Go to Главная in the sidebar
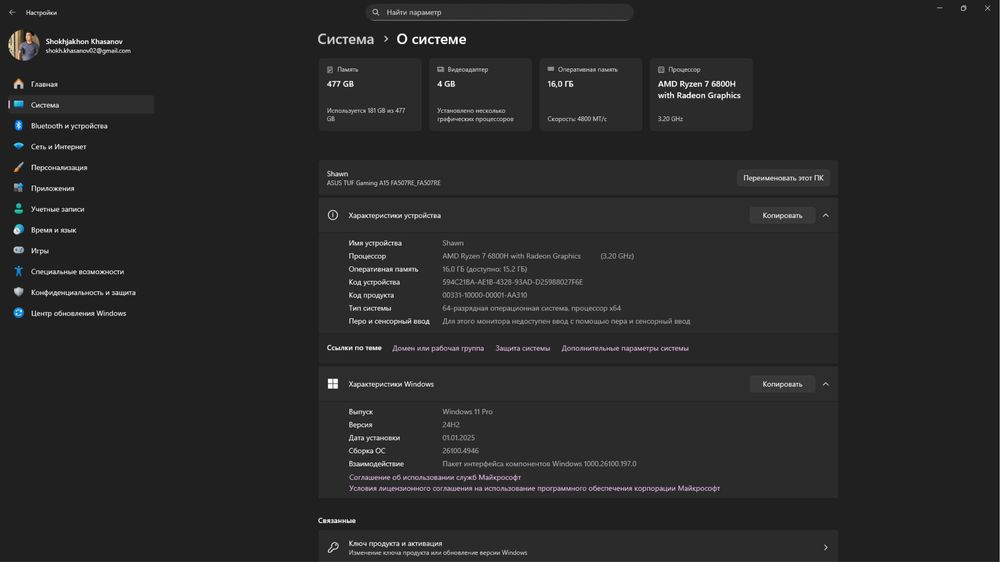The image size is (1000, 562). [x=81, y=84]
